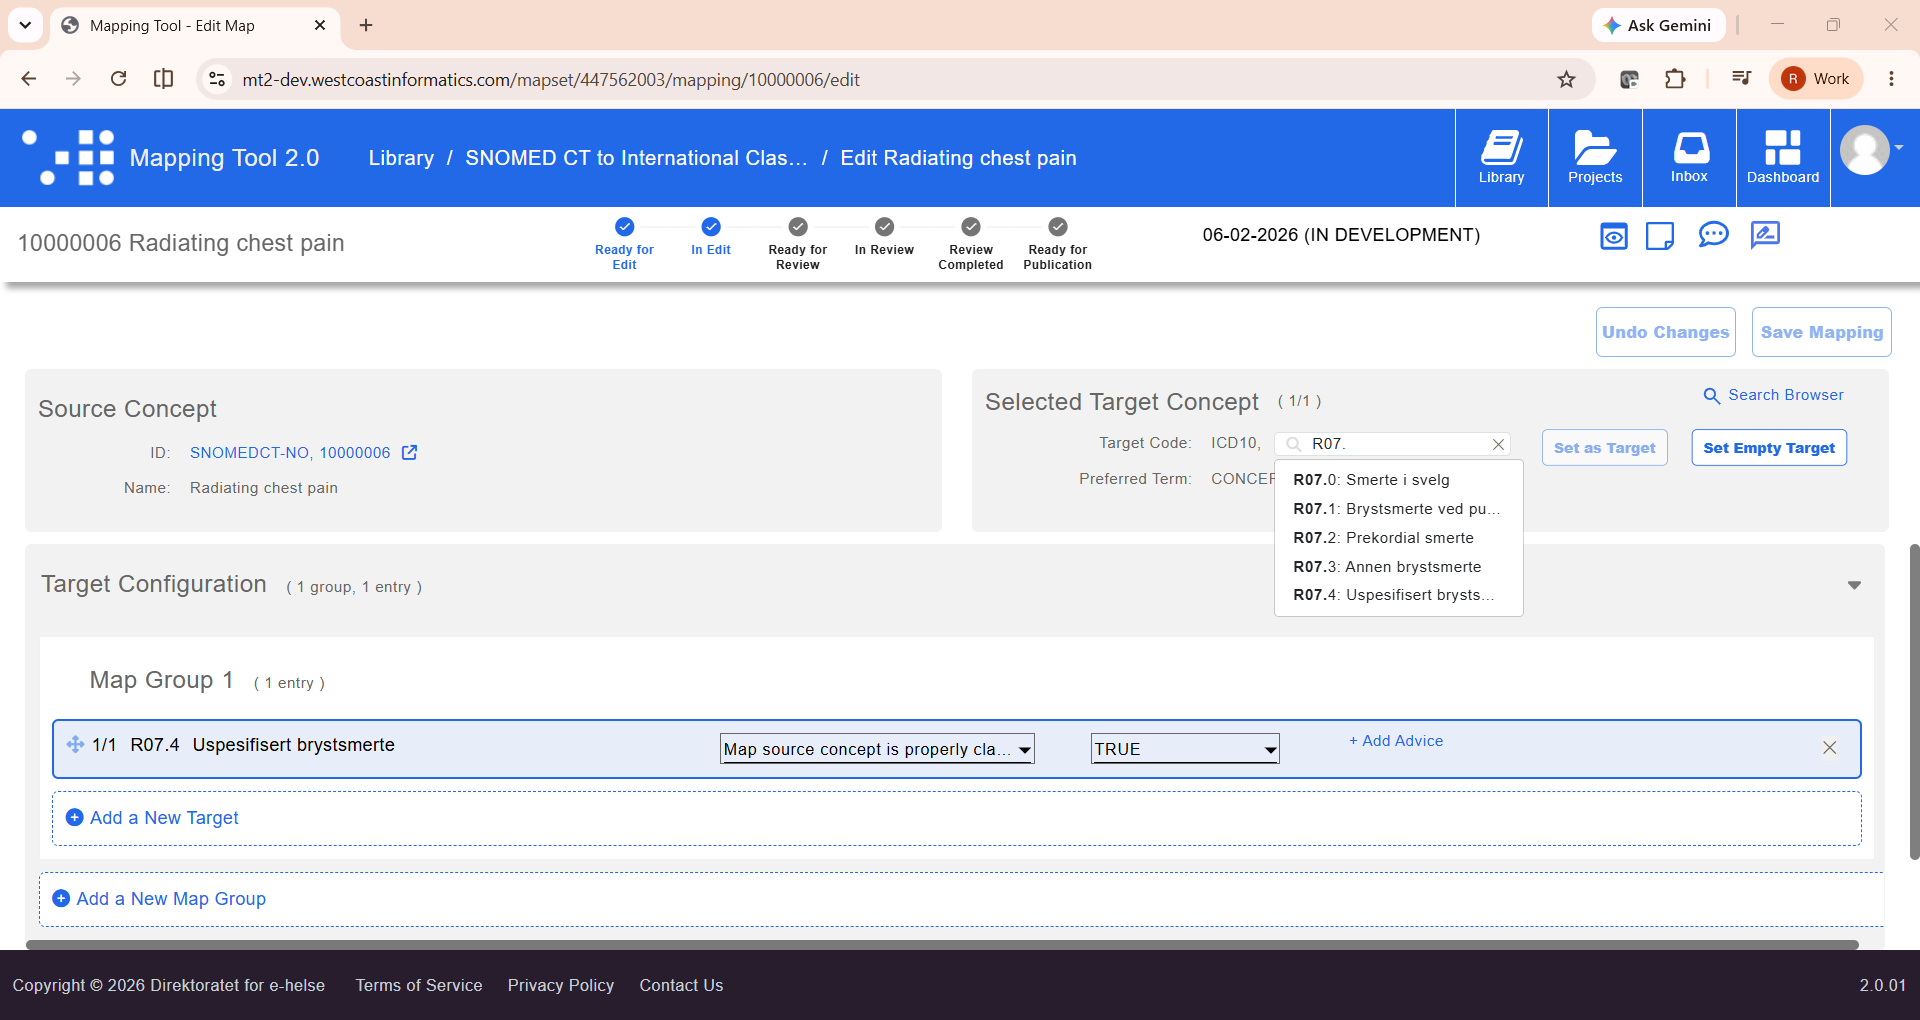Screen dimensions: 1920x1020
Task: Open SNOMED CT to International Clas... breadcrumb
Action: coord(636,158)
